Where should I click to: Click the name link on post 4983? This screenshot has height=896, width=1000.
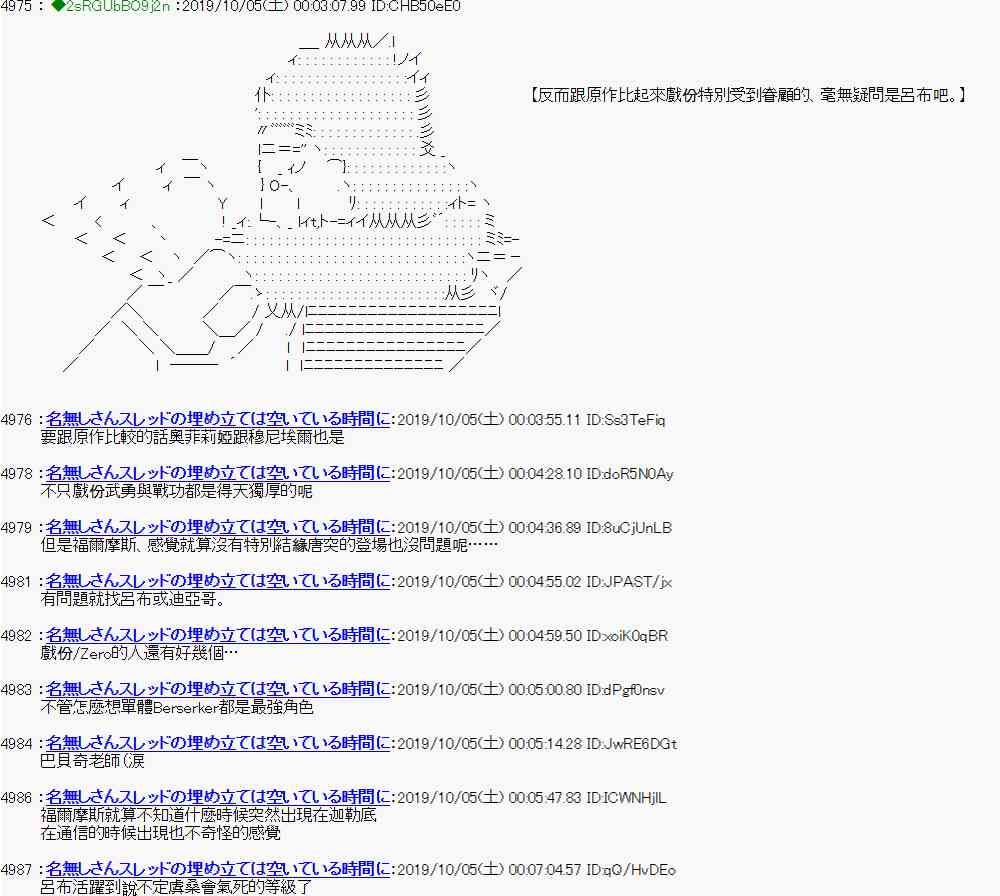coord(217,689)
